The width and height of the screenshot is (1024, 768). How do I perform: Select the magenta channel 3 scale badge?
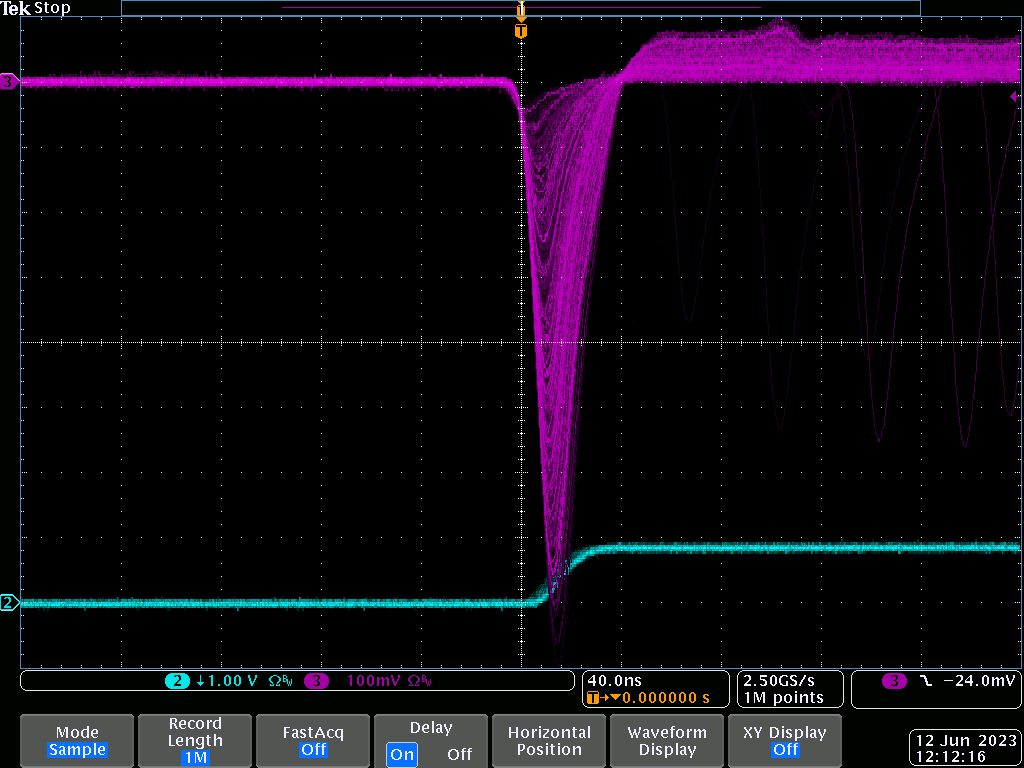tap(316, 681)
